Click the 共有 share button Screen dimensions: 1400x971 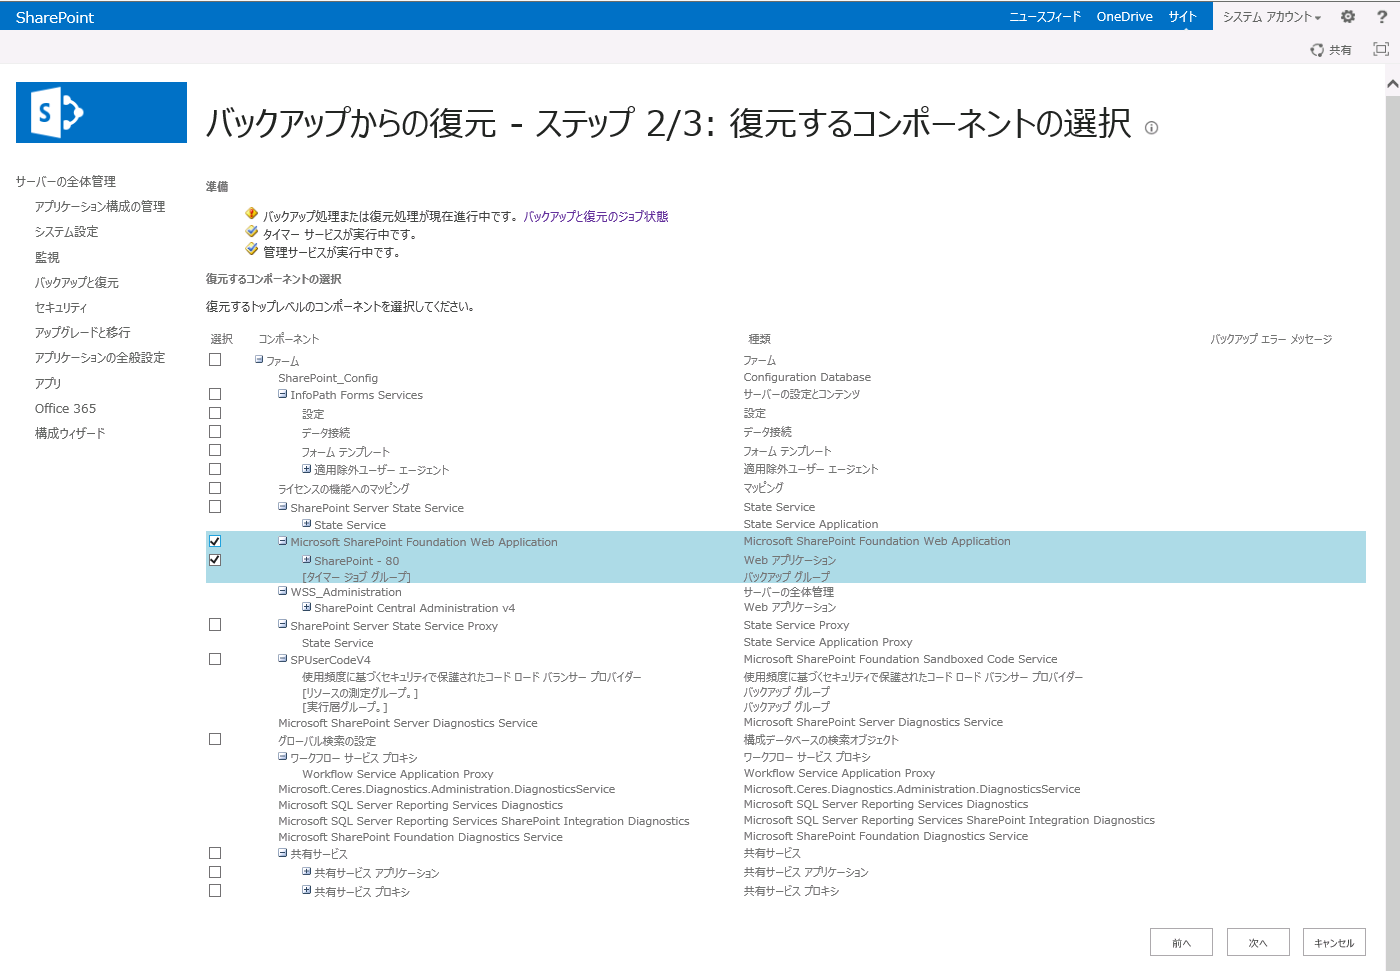click(1331, 50)
